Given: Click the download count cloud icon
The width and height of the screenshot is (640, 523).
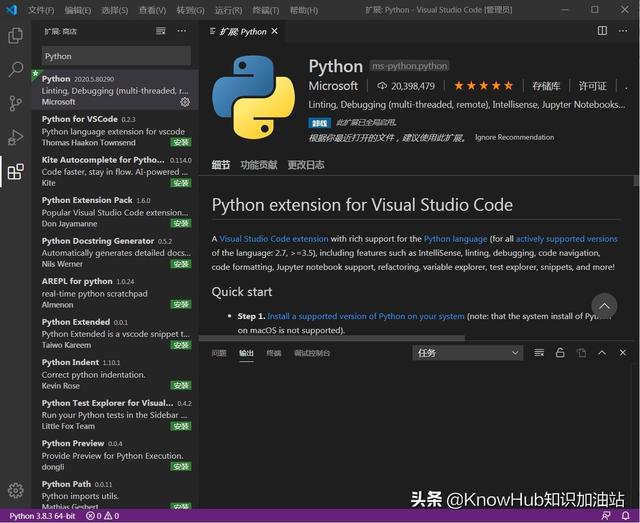Looking at the screenshot, I should pos(382,86).
